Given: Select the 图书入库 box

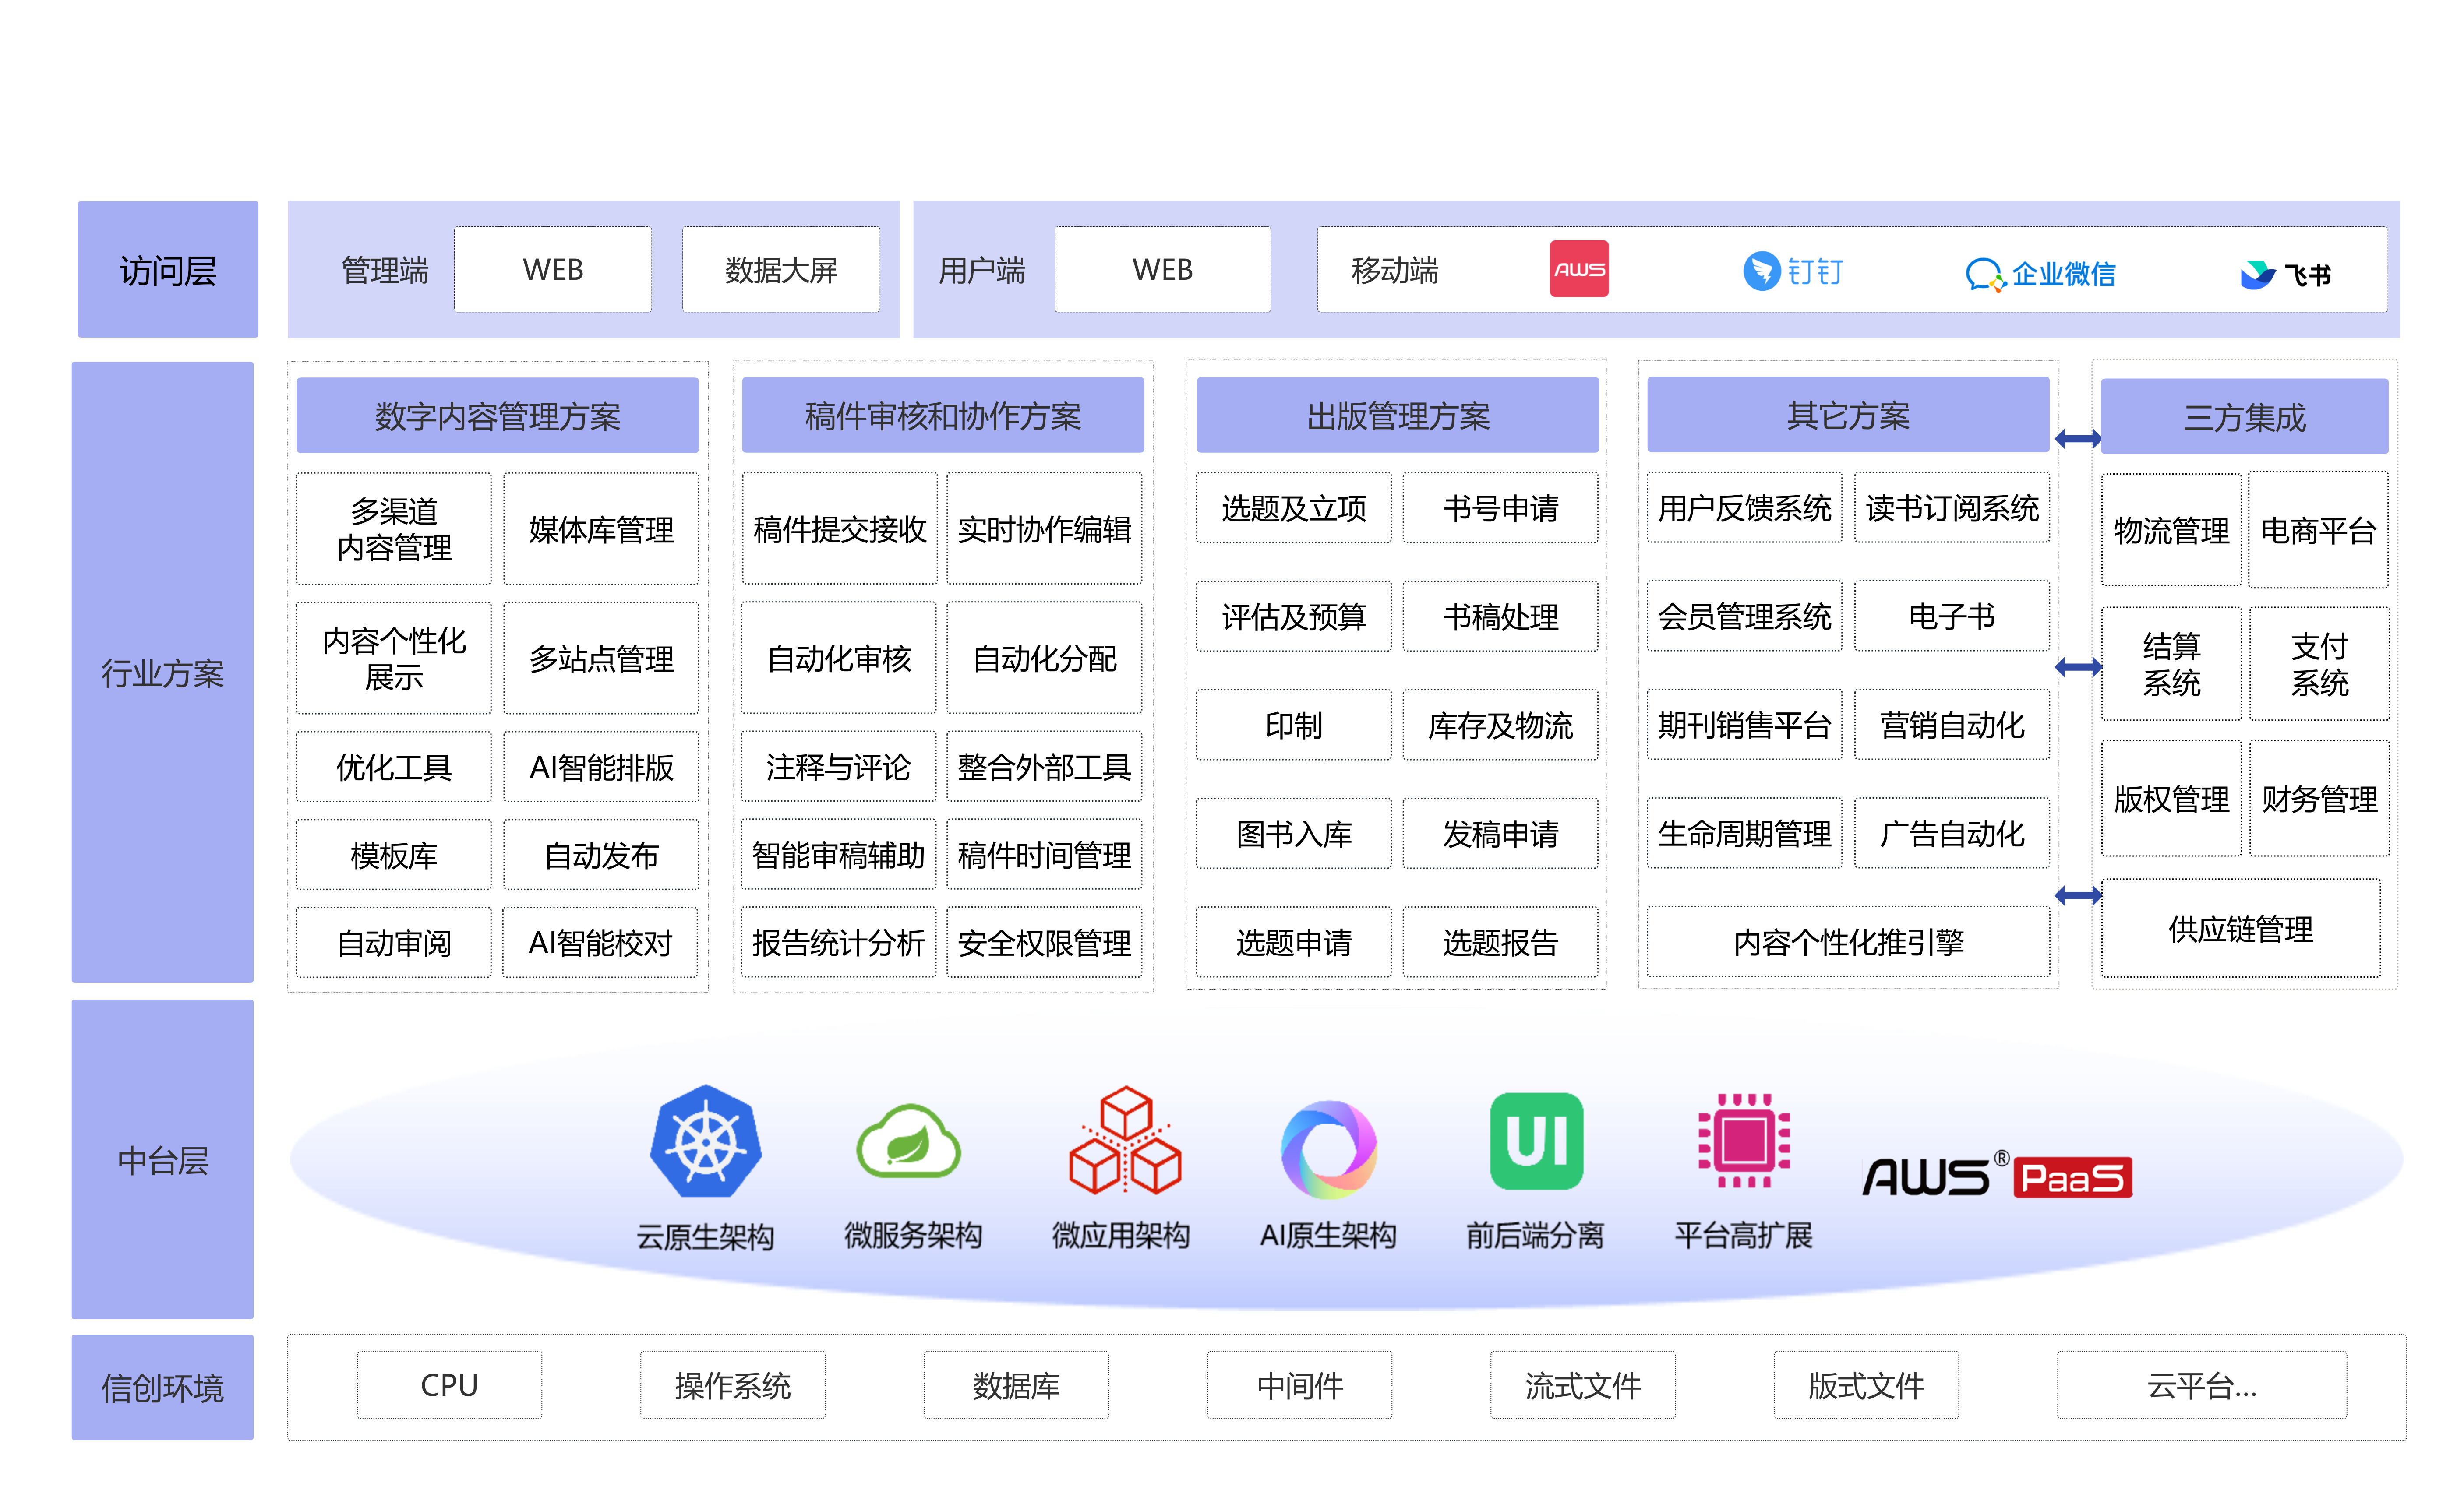Looking at the screenshot, I should 1294,833.
